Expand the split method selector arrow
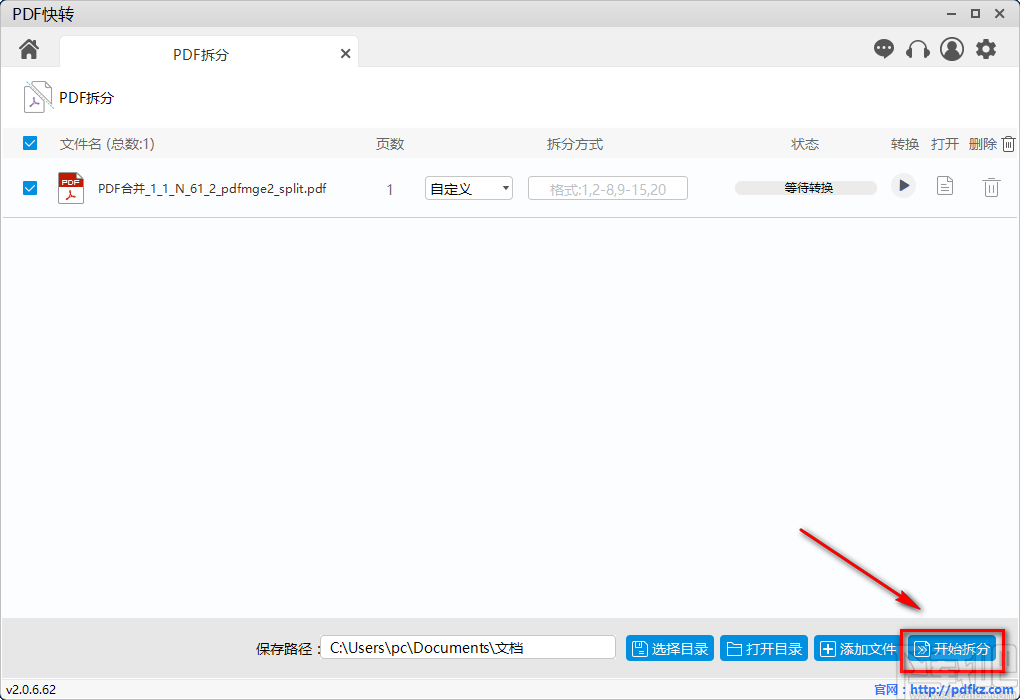Screen dimensions: 1020x700 tap(505, 188)
